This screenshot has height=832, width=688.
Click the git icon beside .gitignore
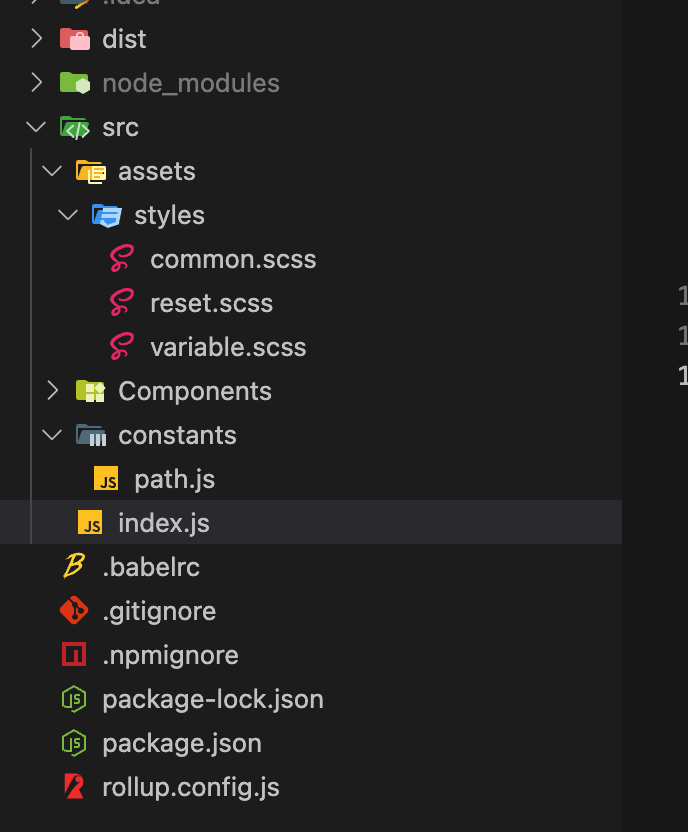(x=74, y=611)
